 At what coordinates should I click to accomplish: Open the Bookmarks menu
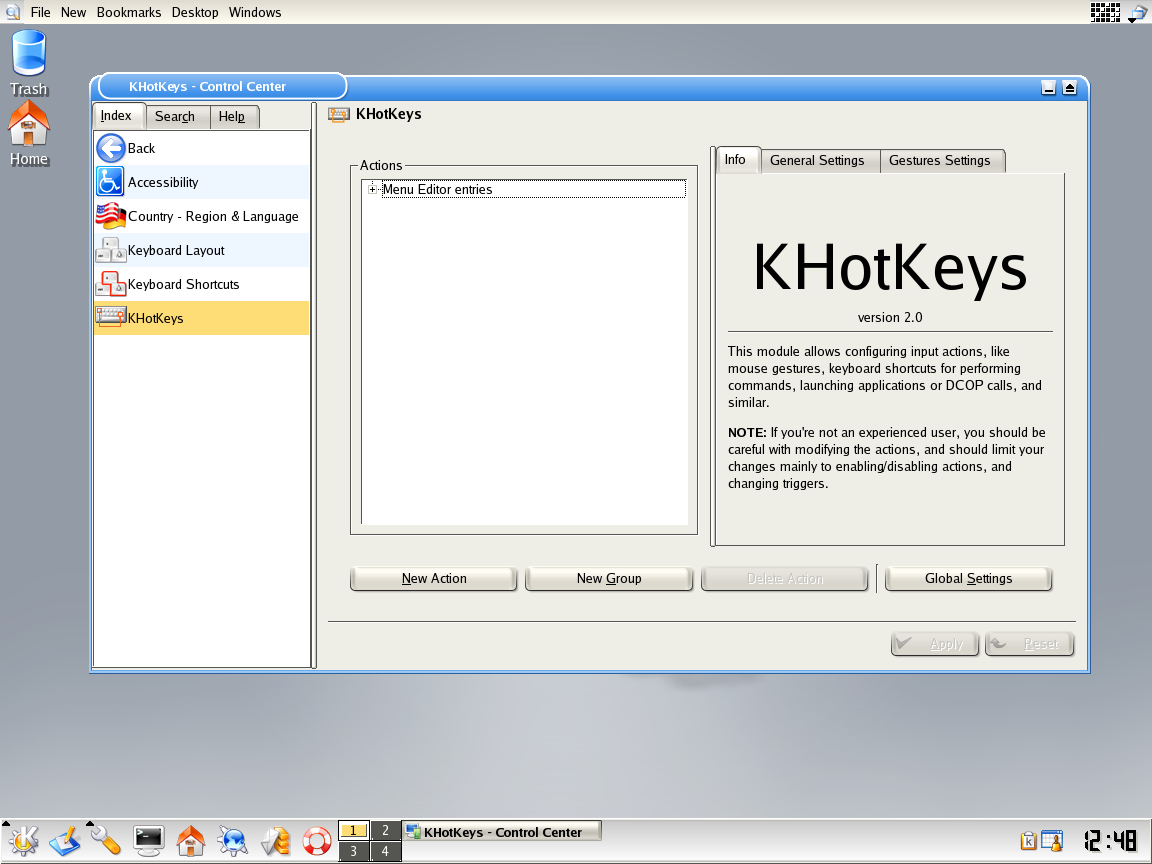pyautogui.click(x=129, y=12)
